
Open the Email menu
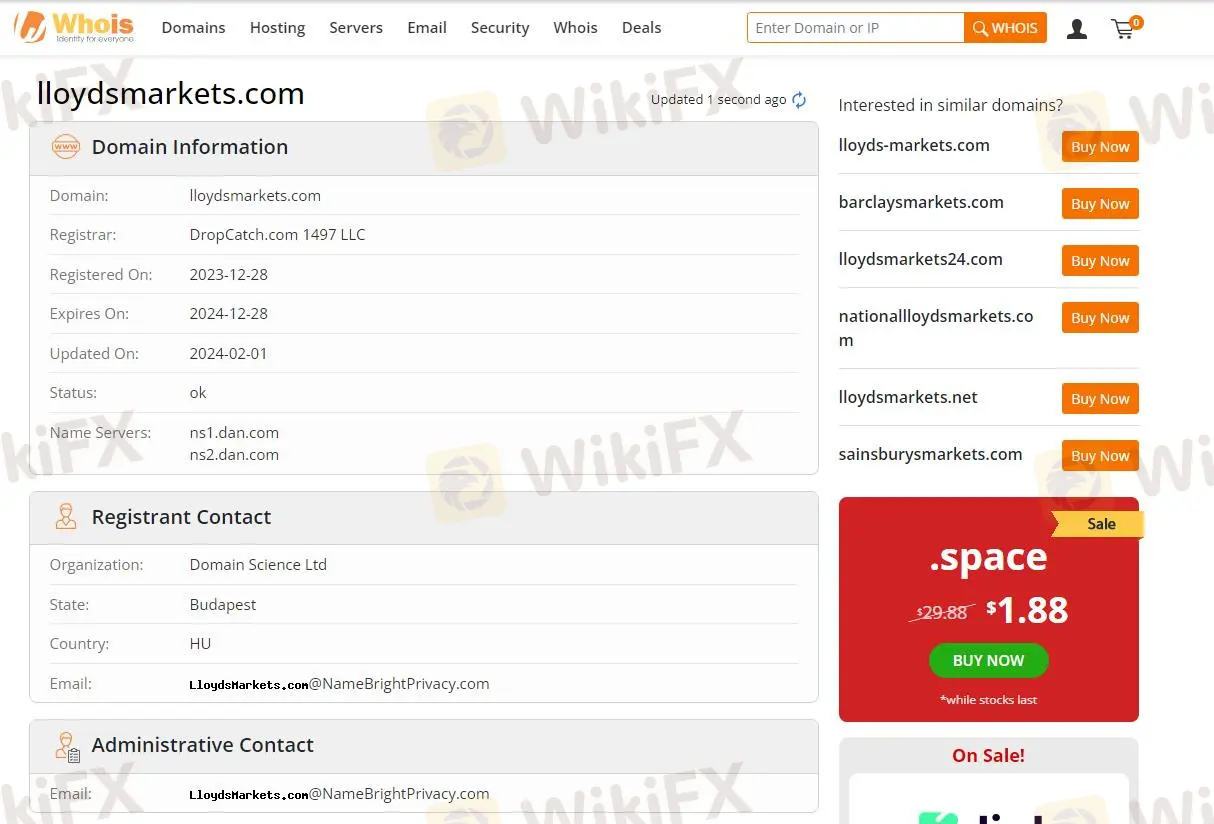point(427,27)
